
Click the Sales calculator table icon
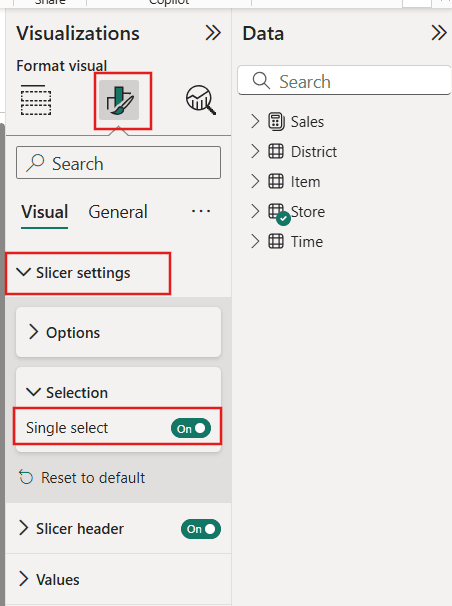click(x=276, y=122)
